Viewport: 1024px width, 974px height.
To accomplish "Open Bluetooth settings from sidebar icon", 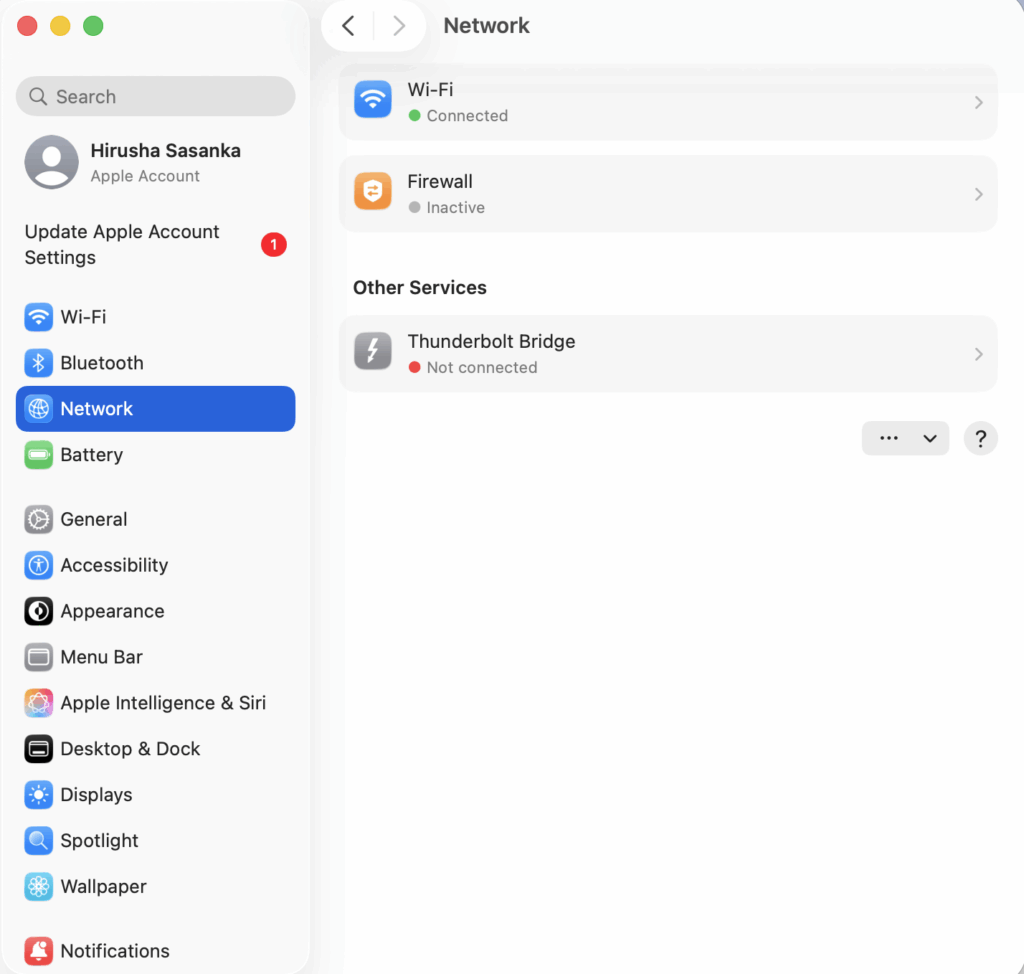I will point(39,363).
